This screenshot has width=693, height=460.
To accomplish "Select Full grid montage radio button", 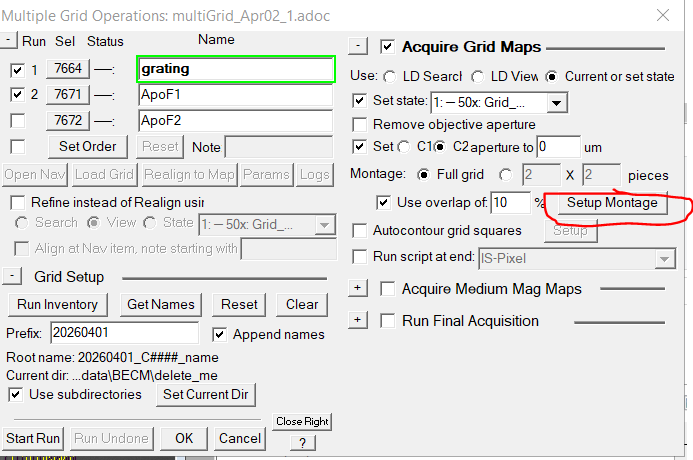I will 423,175.
